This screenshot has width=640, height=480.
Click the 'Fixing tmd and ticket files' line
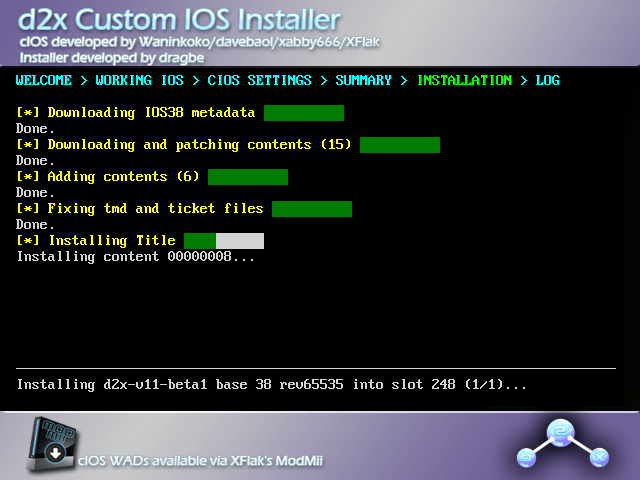point(140,209)
